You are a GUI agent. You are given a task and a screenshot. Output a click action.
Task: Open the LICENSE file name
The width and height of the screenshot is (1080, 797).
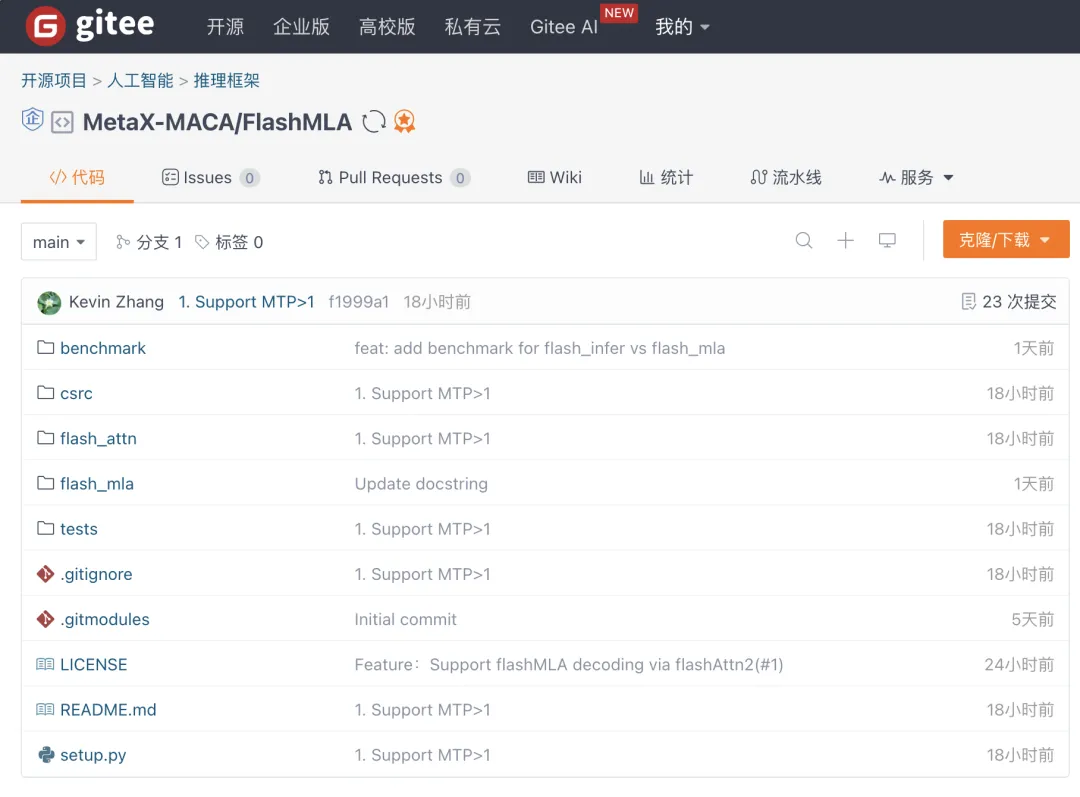pos(94,665)
